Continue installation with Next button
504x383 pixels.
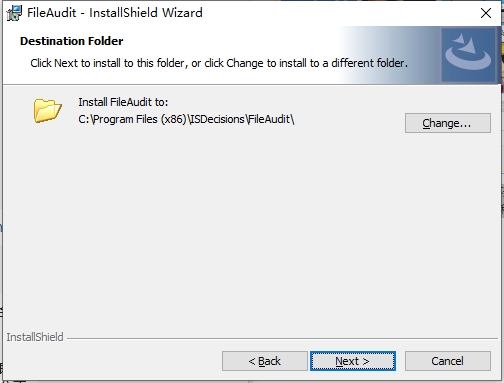353,361
